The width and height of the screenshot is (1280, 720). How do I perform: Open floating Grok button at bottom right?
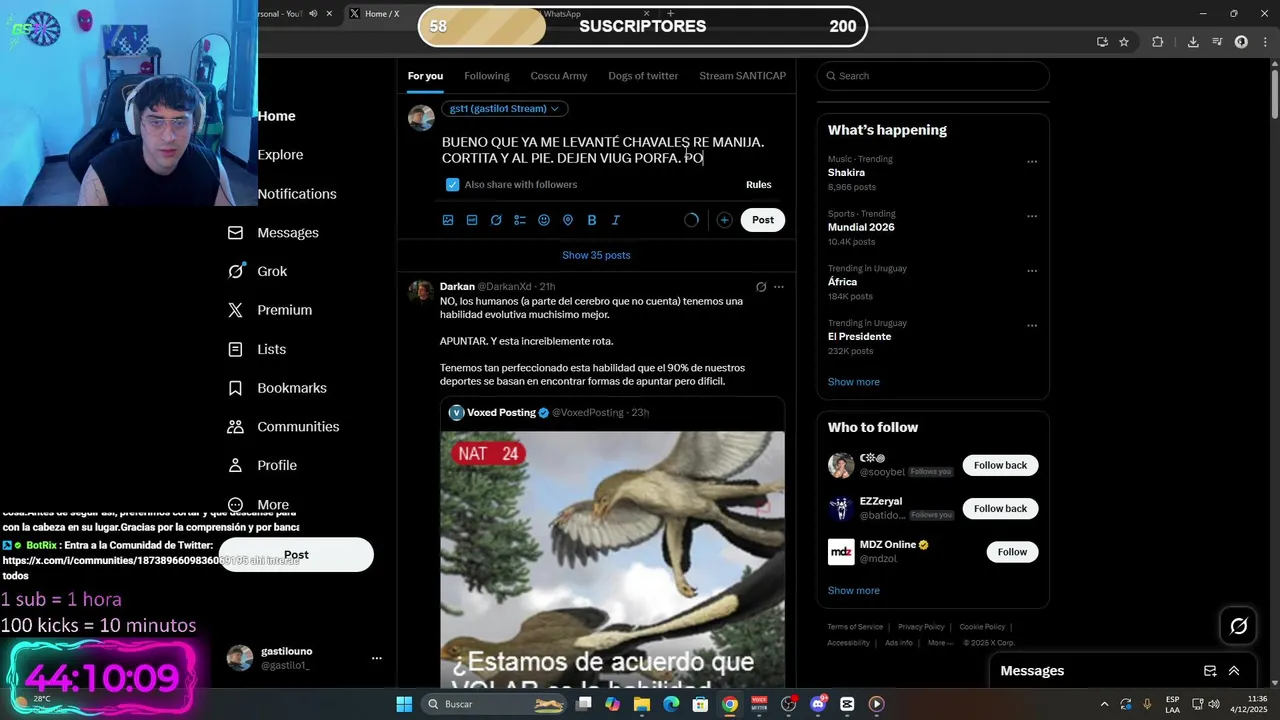click(x=1239, y=626)
